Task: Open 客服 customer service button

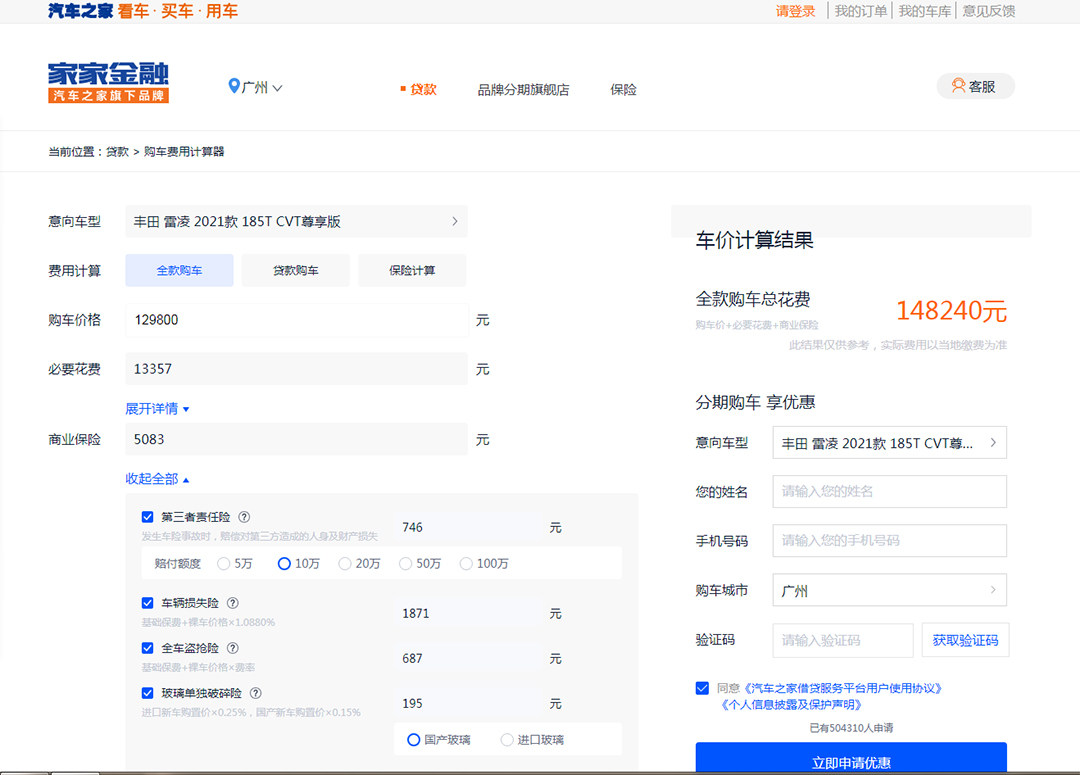Action: pyautogui.click(x=975, y=87)
